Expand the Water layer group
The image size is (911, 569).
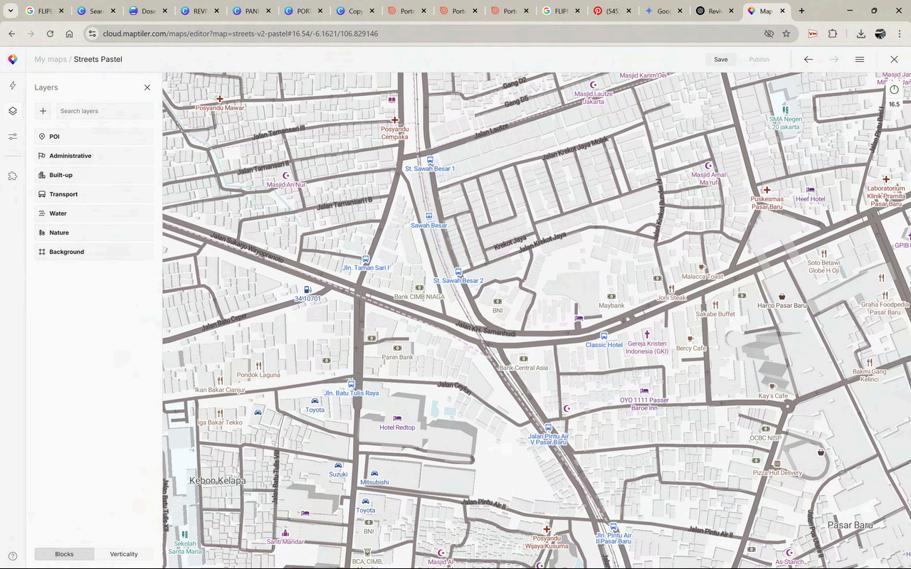pyautogui.click(x=94, y=213)
